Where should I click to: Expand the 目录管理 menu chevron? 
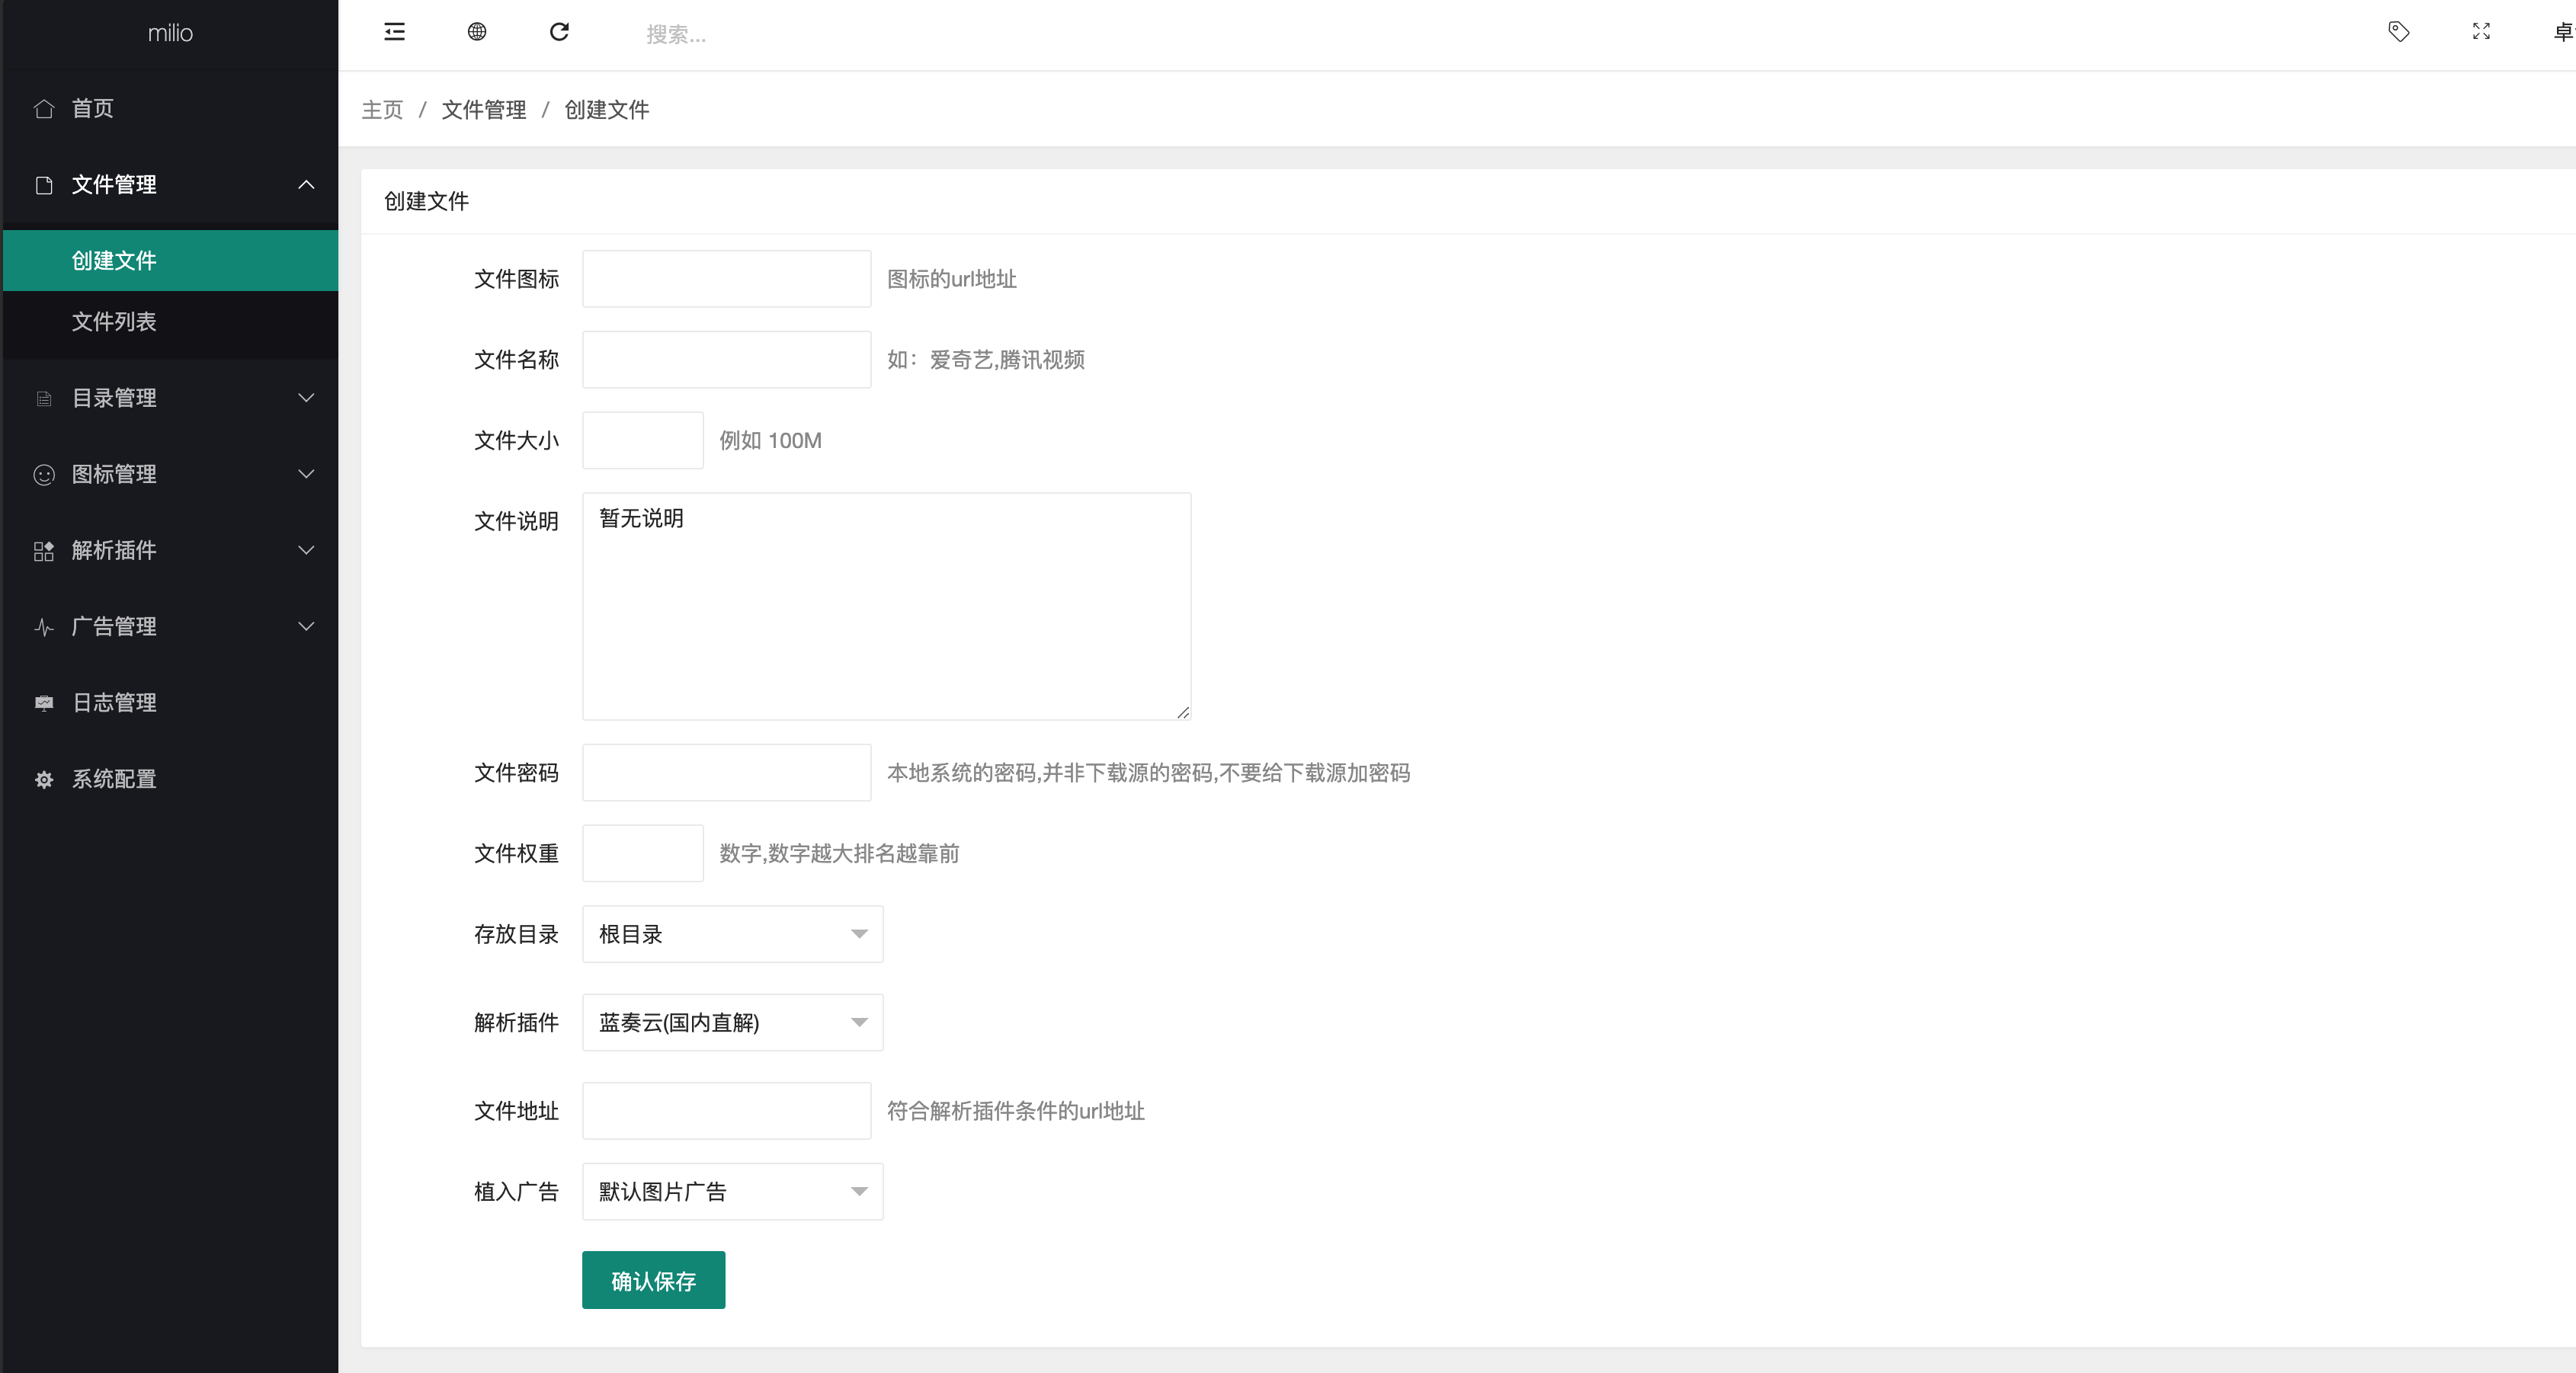coord(306,398)
